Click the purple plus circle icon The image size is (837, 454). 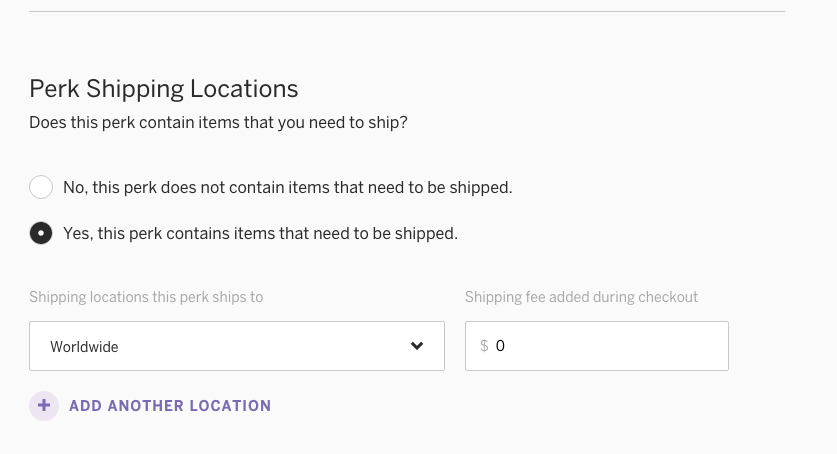point(44,406)
